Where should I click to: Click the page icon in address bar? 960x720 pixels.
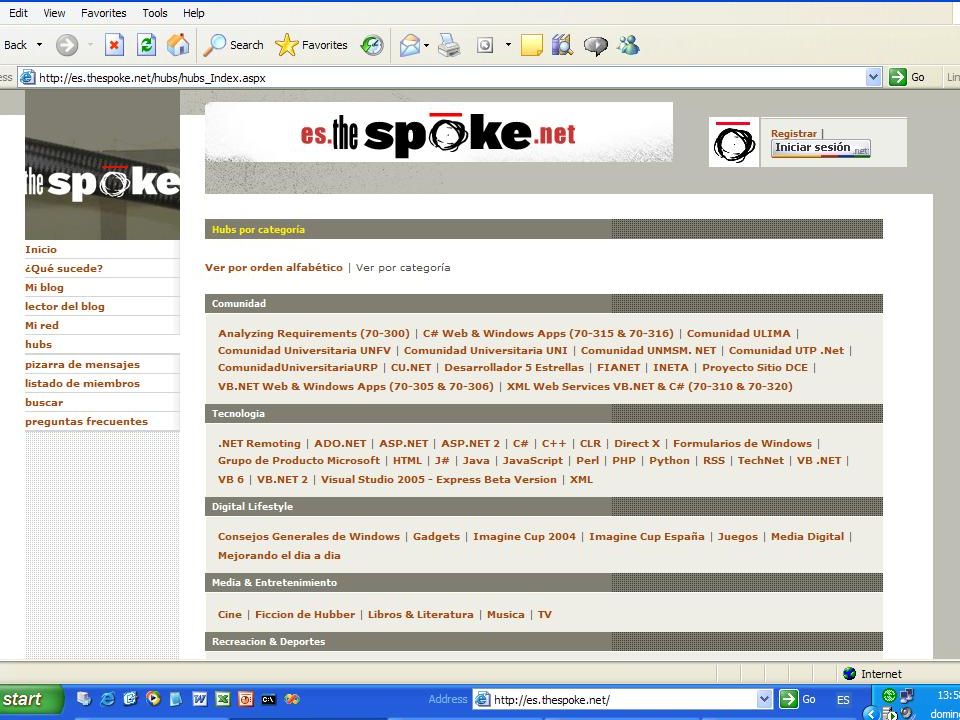point(27,77)
